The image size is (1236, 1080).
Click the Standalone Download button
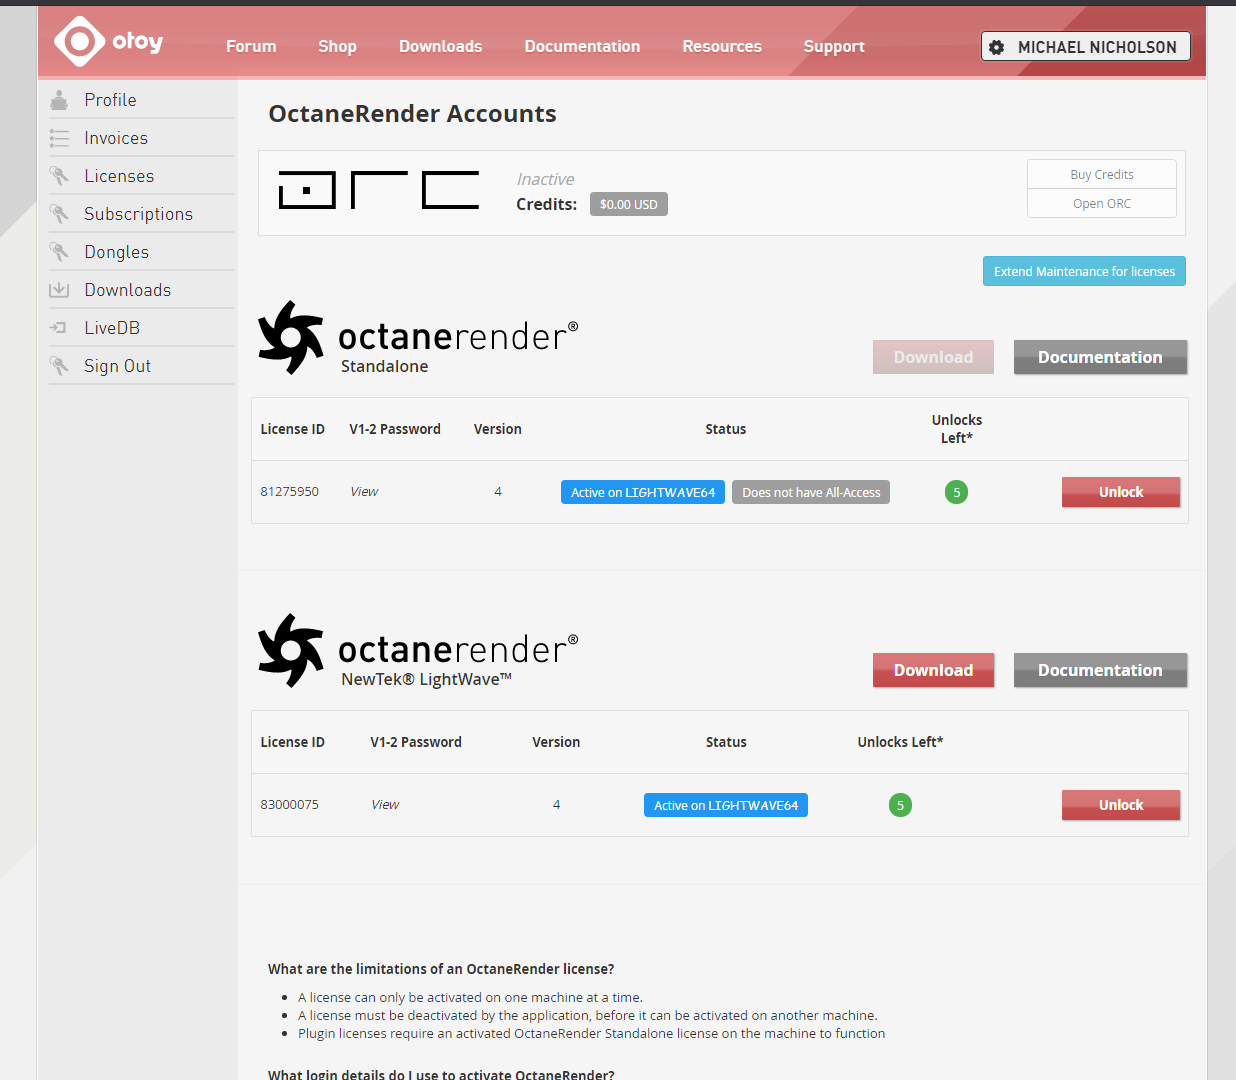point(933,357)
